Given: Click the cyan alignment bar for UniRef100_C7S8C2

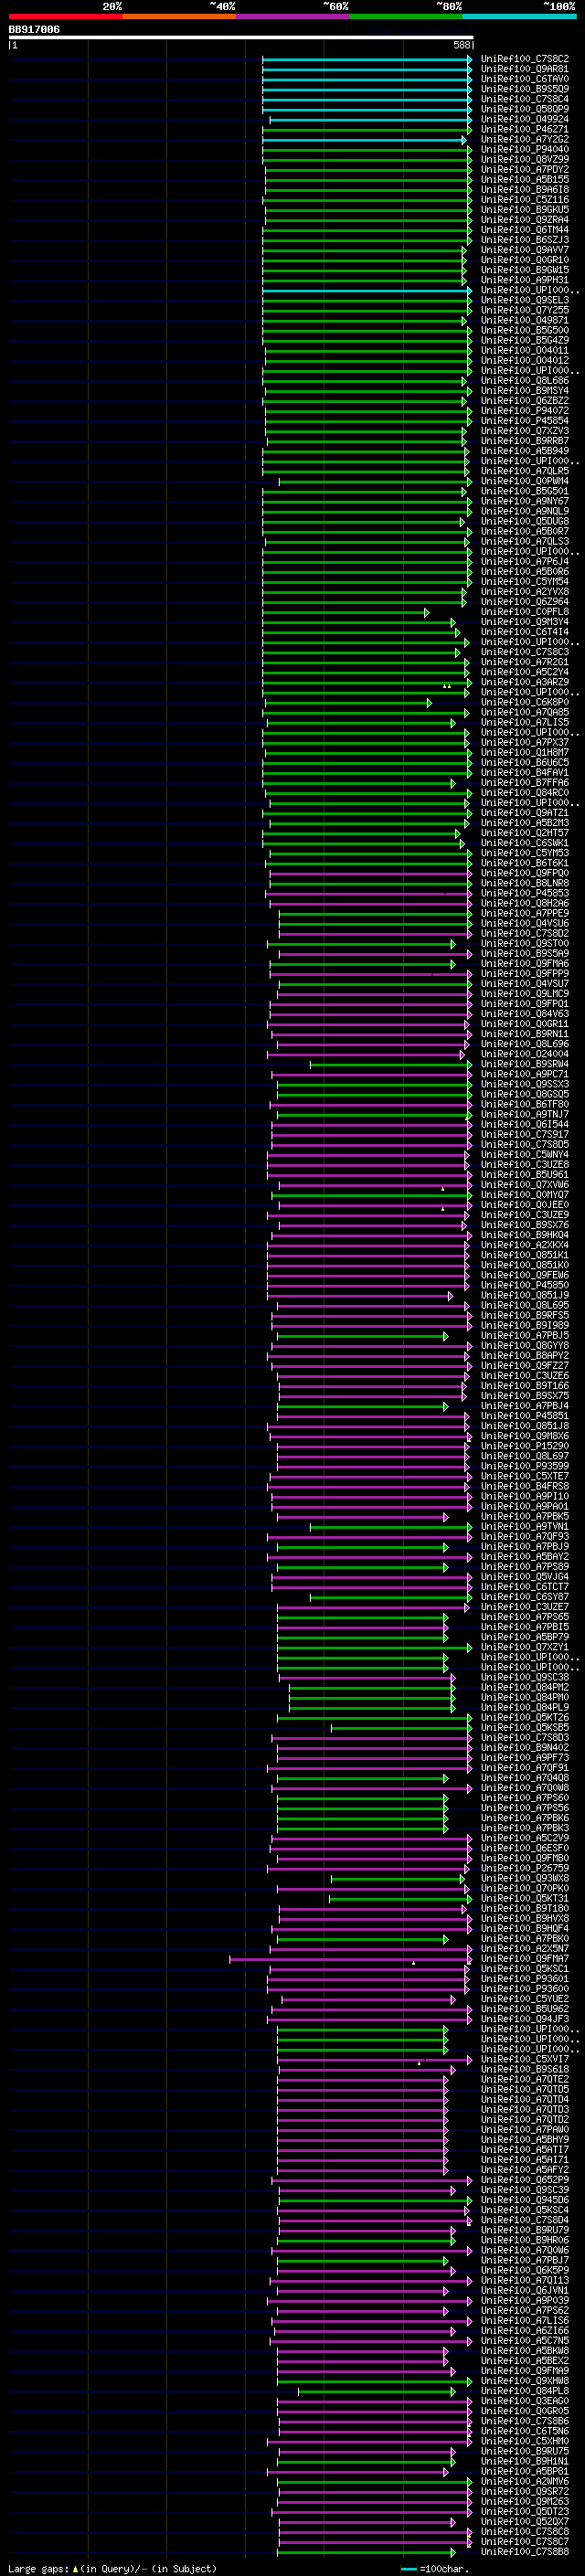Looking at the screenshot, I should pyautogui.click(x=367, y=60).
